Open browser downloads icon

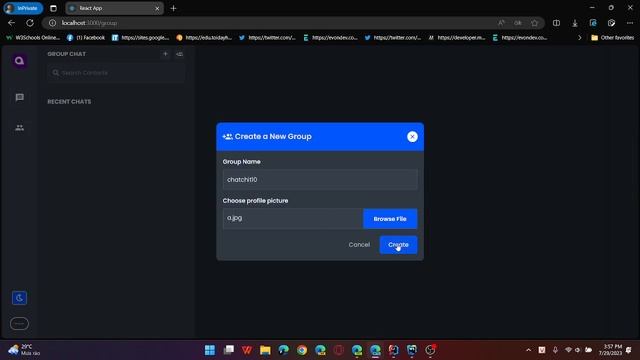(x=575, y=23)
